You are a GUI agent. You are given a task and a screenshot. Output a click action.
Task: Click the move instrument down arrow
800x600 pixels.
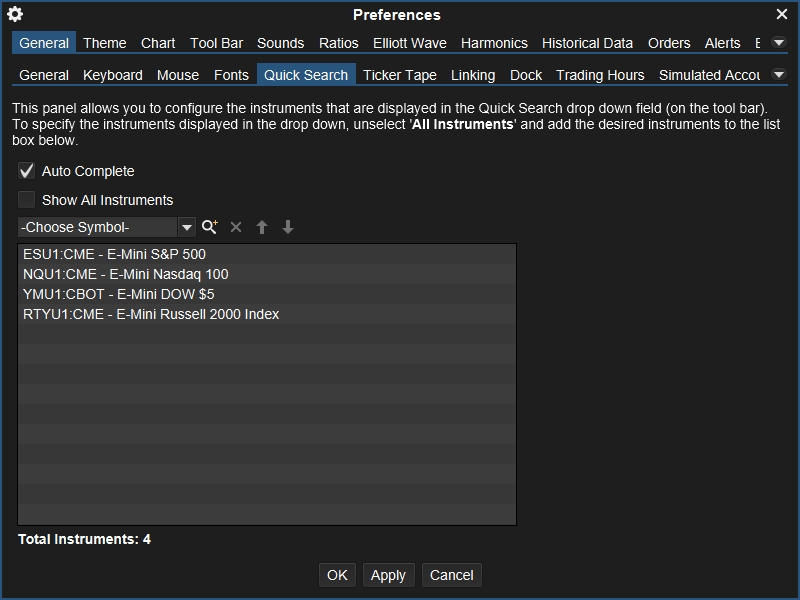(x=288, y=227)
